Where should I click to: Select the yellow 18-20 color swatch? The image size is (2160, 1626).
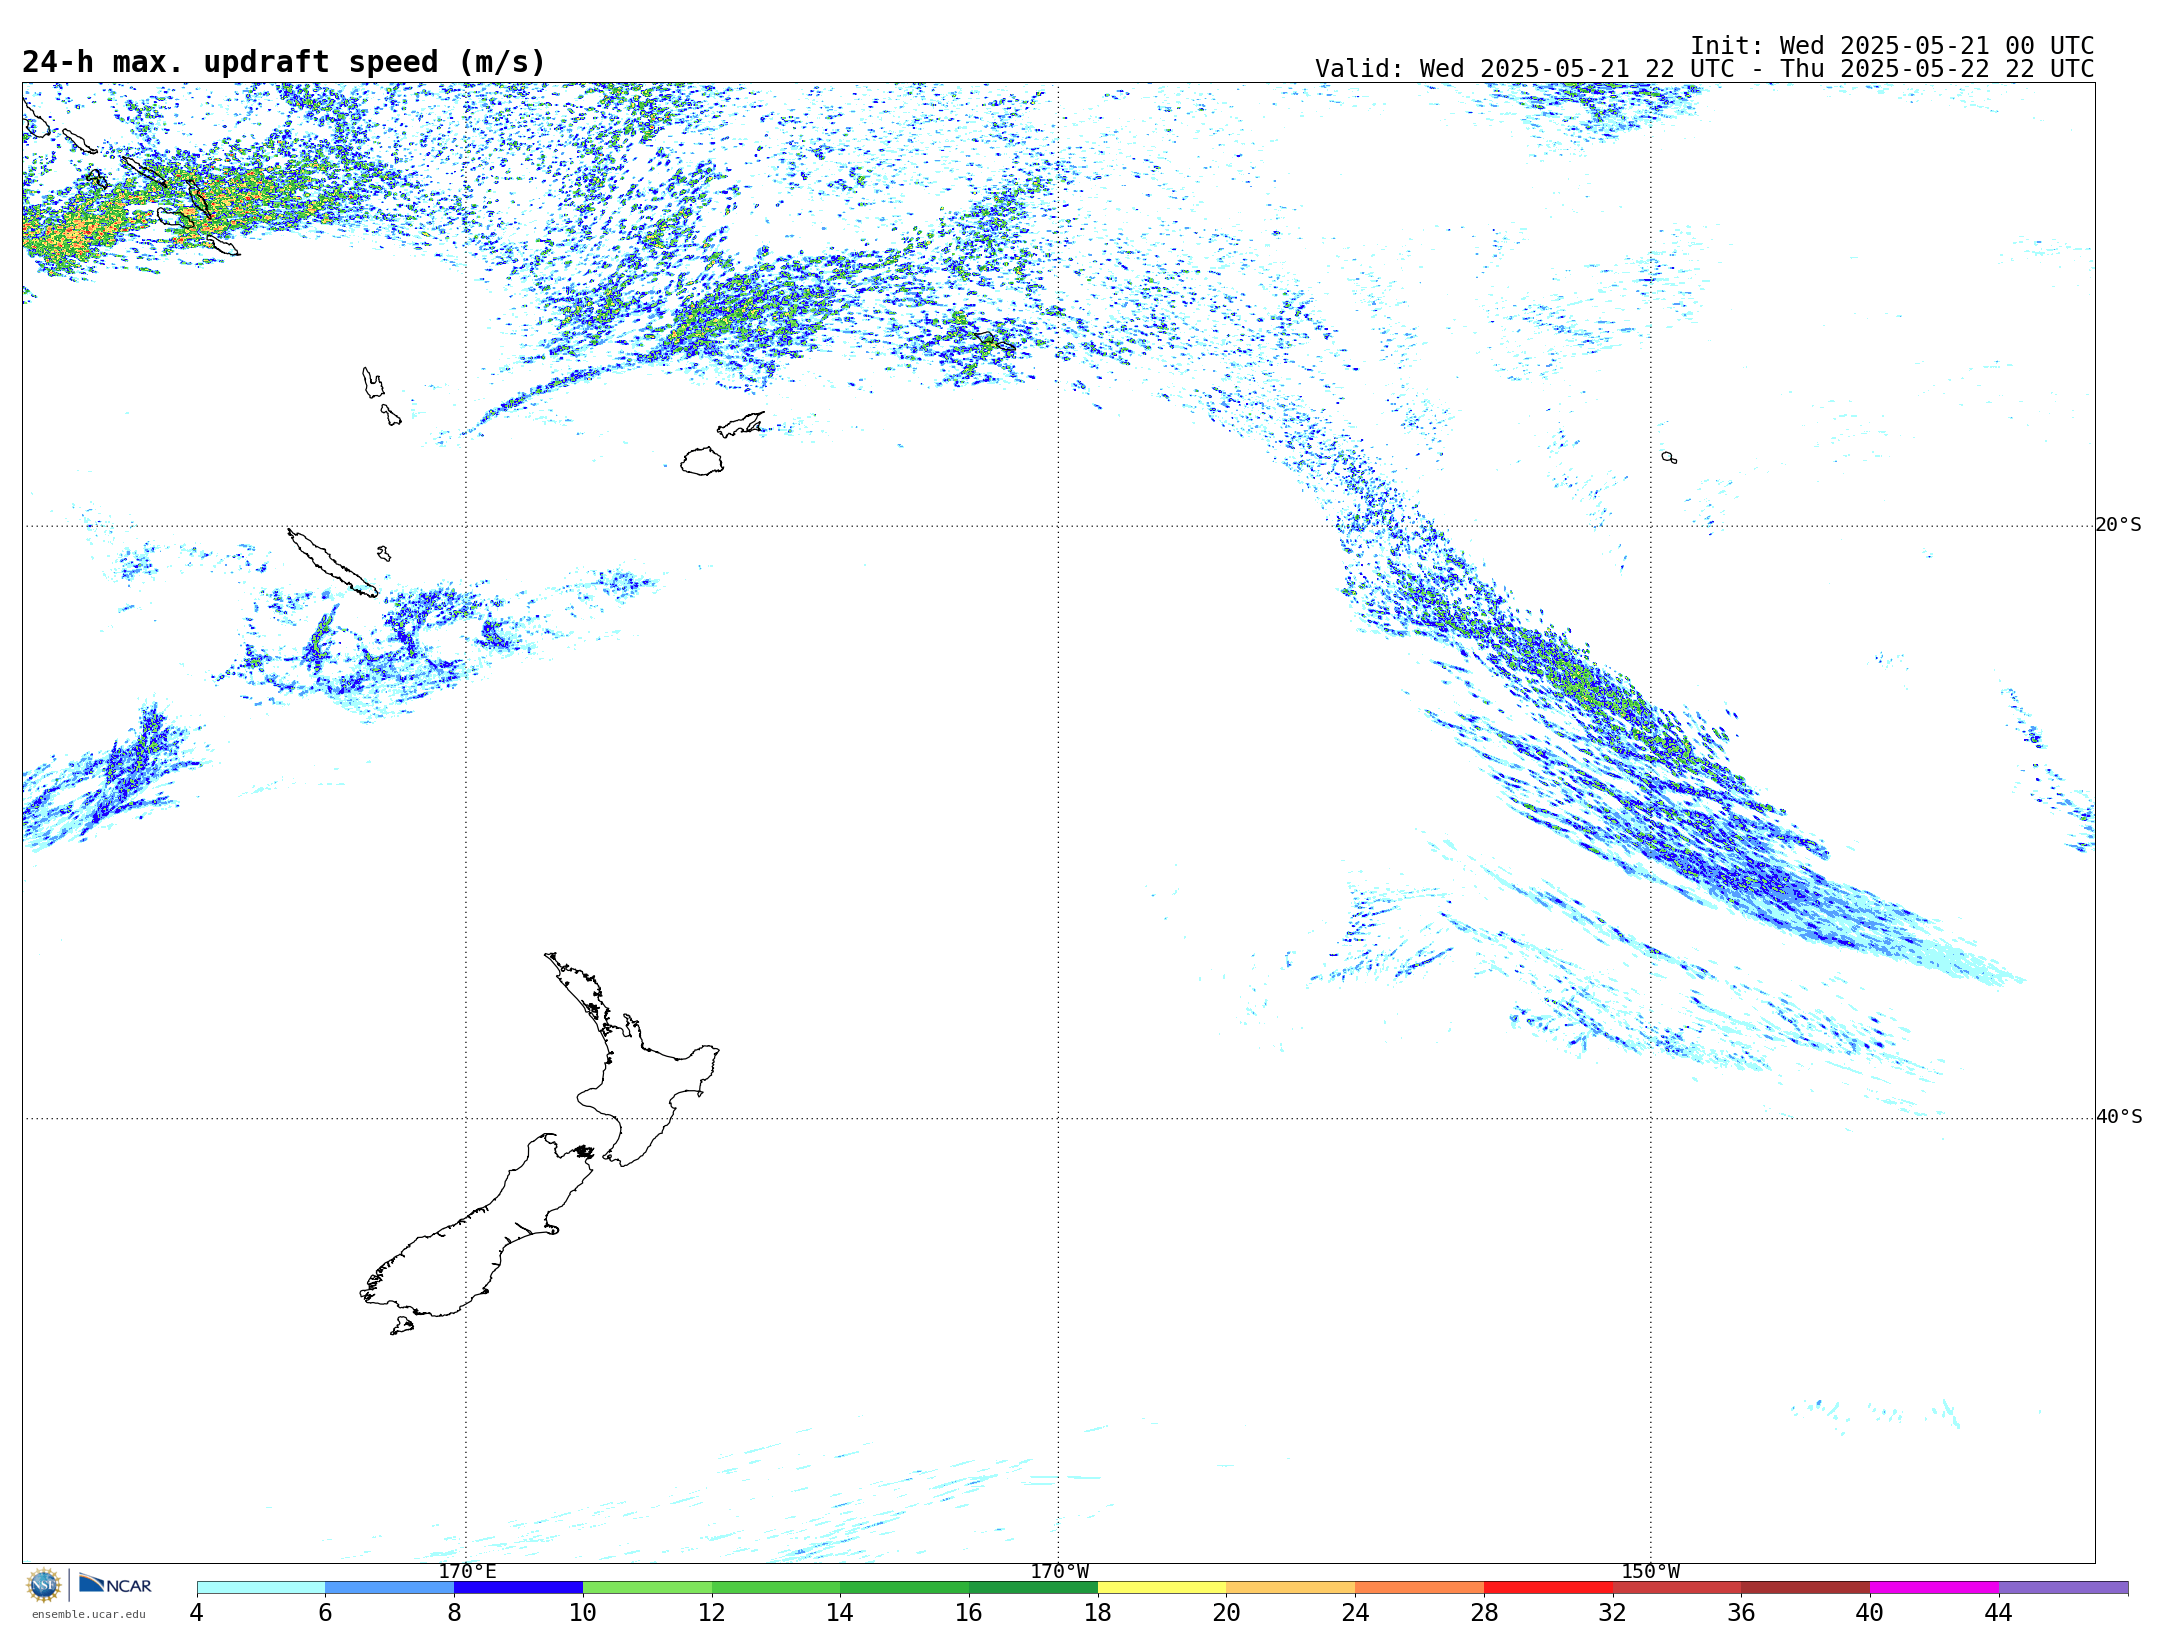[x=1162, y=1587]
